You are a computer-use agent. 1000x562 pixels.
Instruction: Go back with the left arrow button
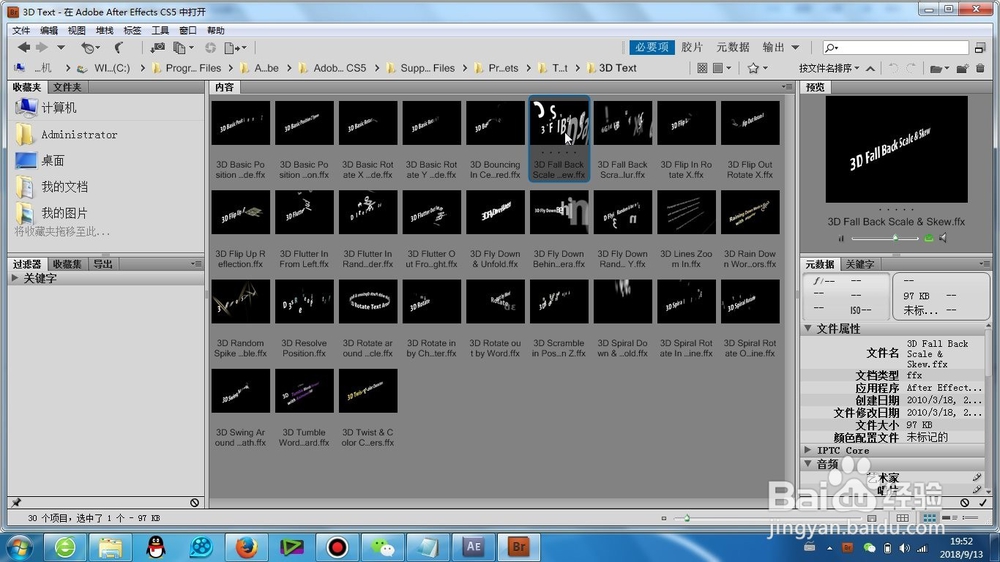(24, 47)
